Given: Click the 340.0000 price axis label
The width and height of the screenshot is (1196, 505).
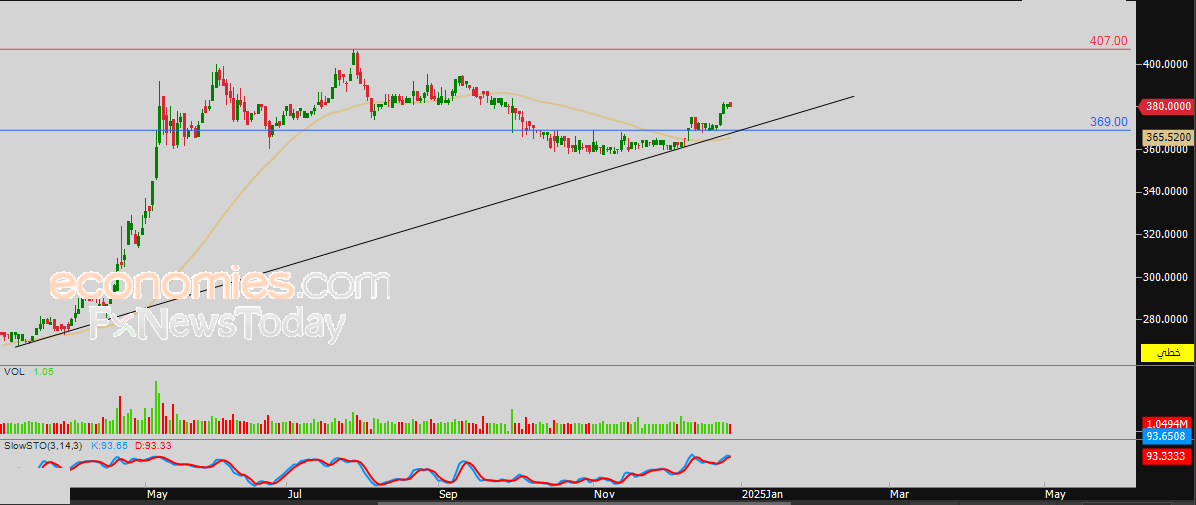Looking at the screenshot, I should [1167, 191].
